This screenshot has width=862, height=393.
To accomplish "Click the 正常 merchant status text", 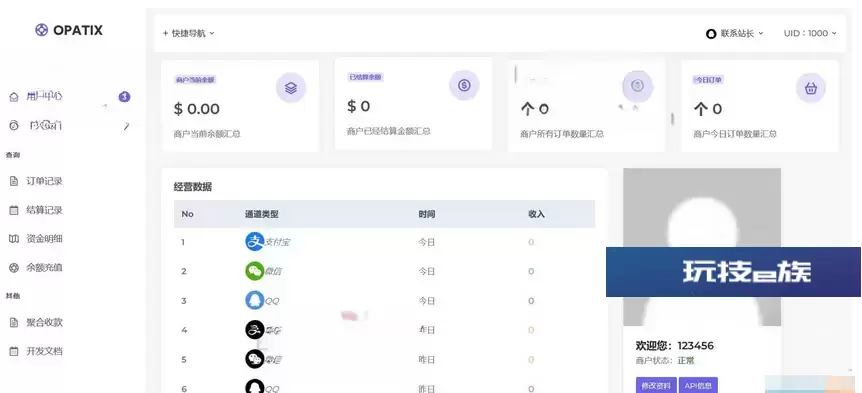I will pos(686,361).
